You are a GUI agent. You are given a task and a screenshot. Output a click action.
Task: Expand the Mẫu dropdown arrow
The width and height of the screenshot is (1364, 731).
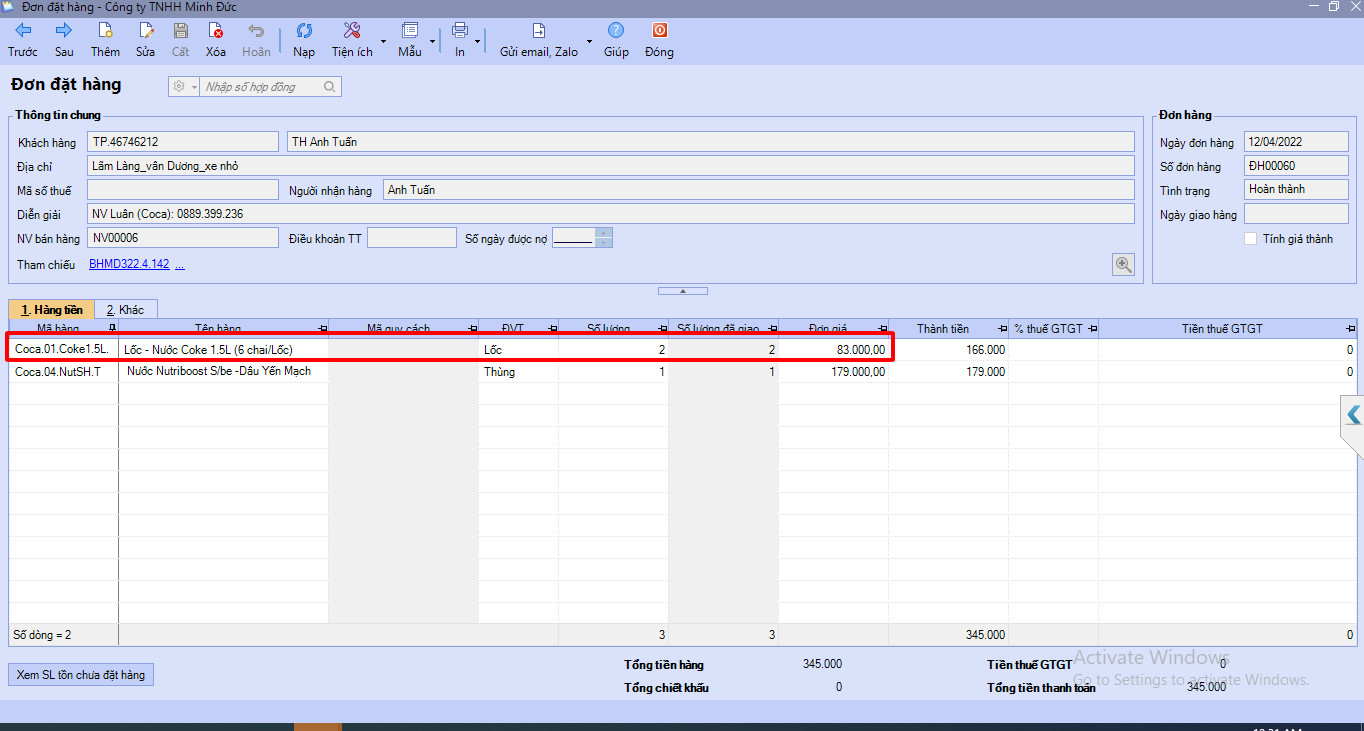(x=433, y=42)
